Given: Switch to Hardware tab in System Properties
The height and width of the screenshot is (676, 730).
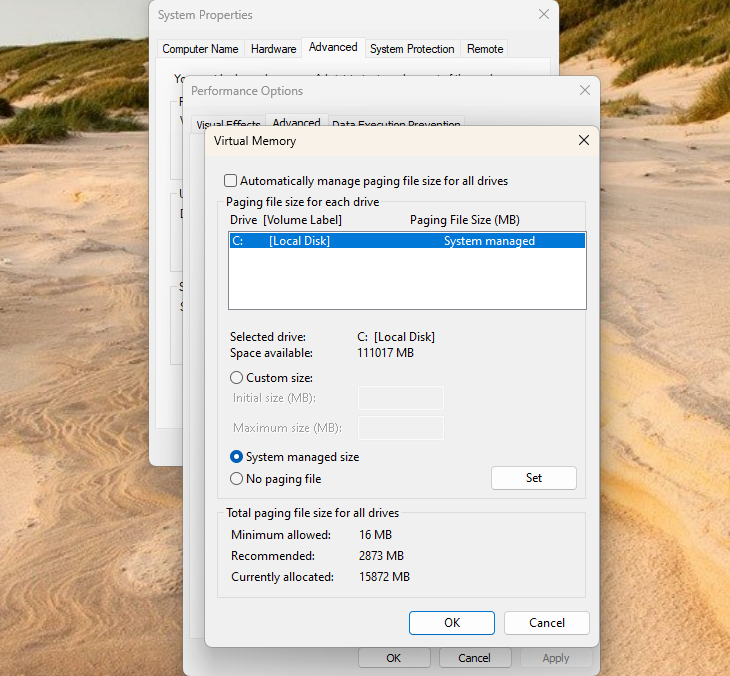Looking at the screenshot, I should pyautogui.click(x=273, y=49).
